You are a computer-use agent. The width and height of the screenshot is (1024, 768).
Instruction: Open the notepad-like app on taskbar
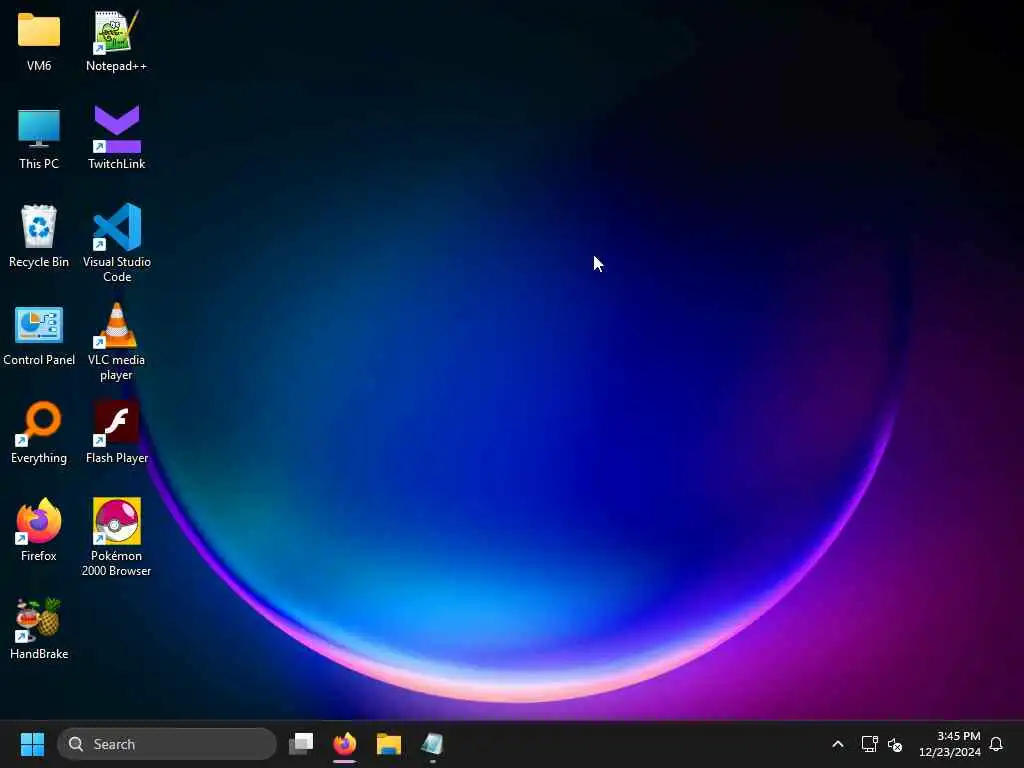click(x=432, y=744)
